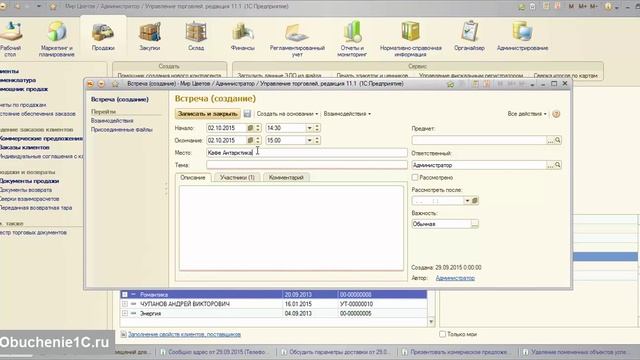Adjust the Начало date stepper

coord(258,128)
